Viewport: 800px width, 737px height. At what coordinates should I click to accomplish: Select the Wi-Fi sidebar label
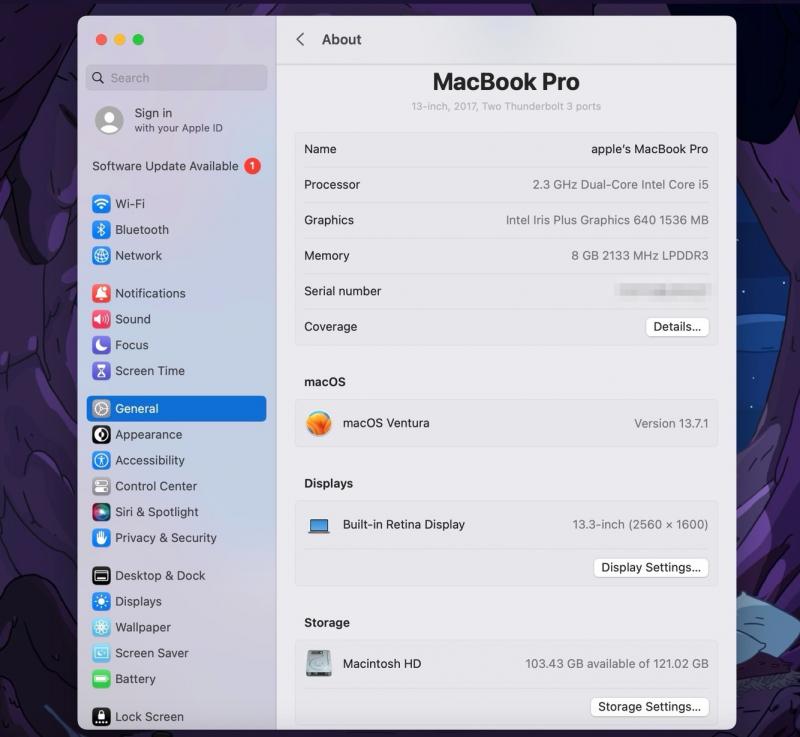click(x=130, y=204)
